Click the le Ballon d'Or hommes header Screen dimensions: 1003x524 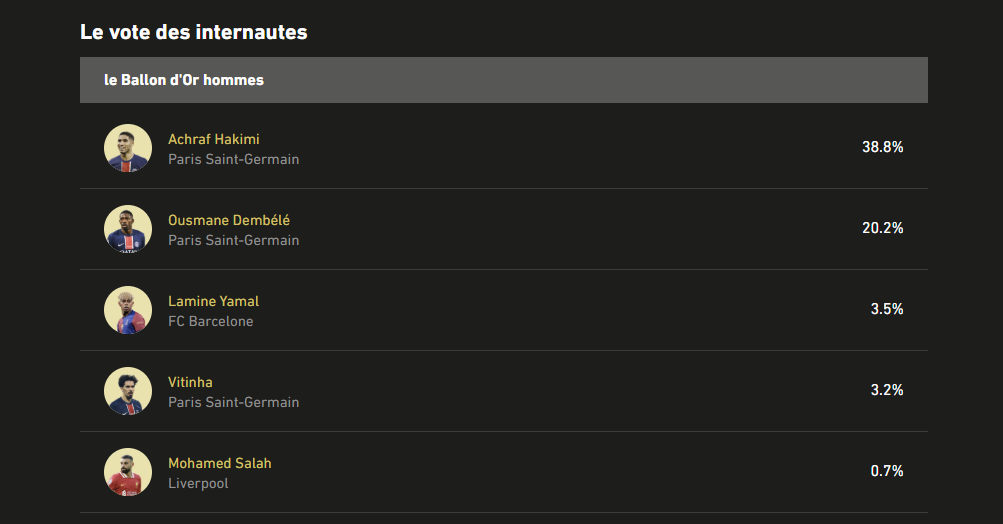coord(184,80)
